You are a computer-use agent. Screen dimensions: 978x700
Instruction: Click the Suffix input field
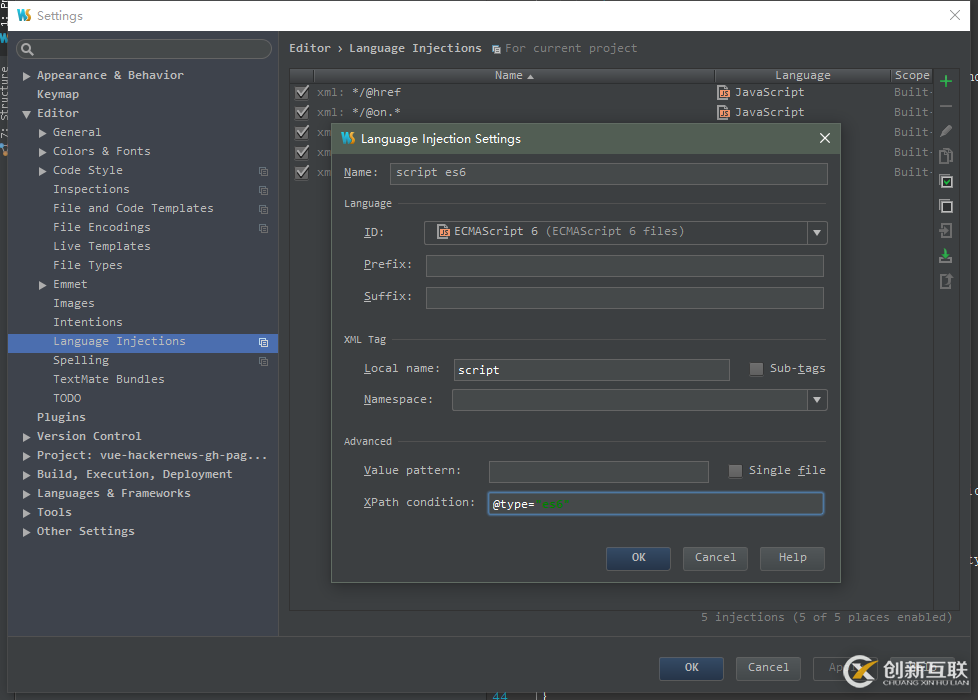tap(624, 298)
